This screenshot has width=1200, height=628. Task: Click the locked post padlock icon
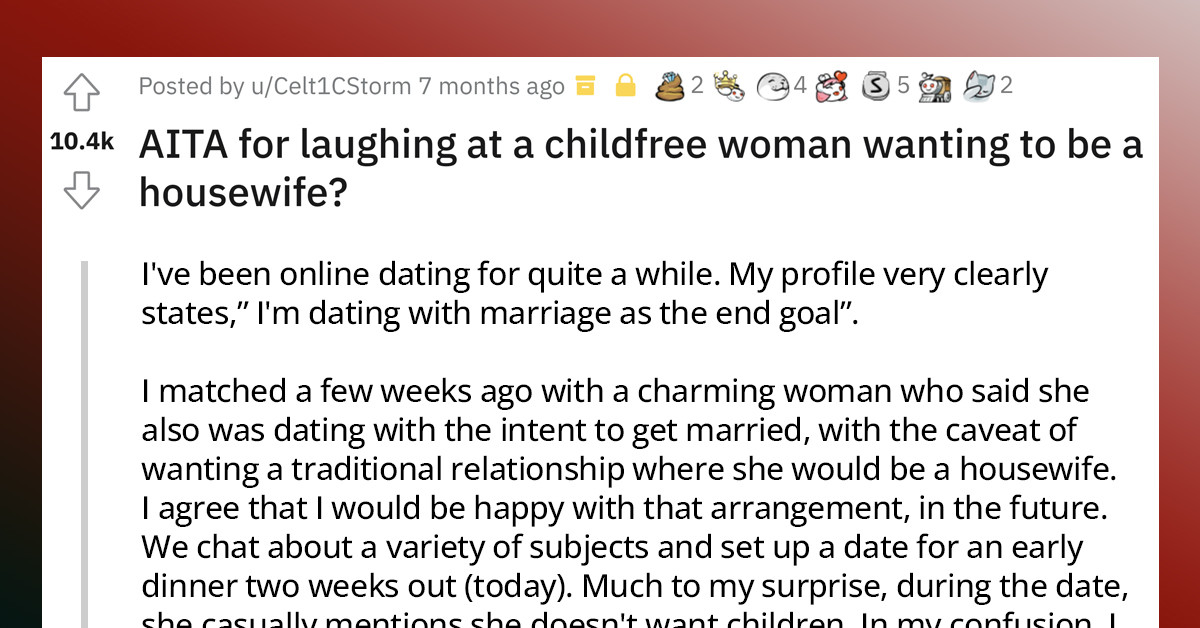point(625,85)
